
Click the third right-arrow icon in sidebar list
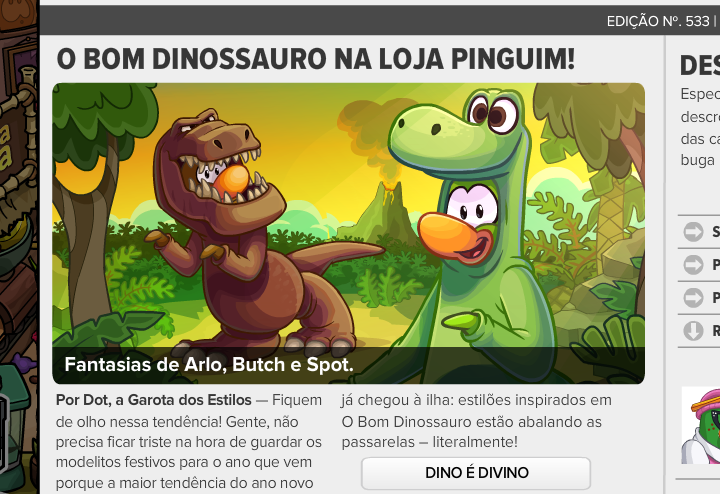(693, 298)
